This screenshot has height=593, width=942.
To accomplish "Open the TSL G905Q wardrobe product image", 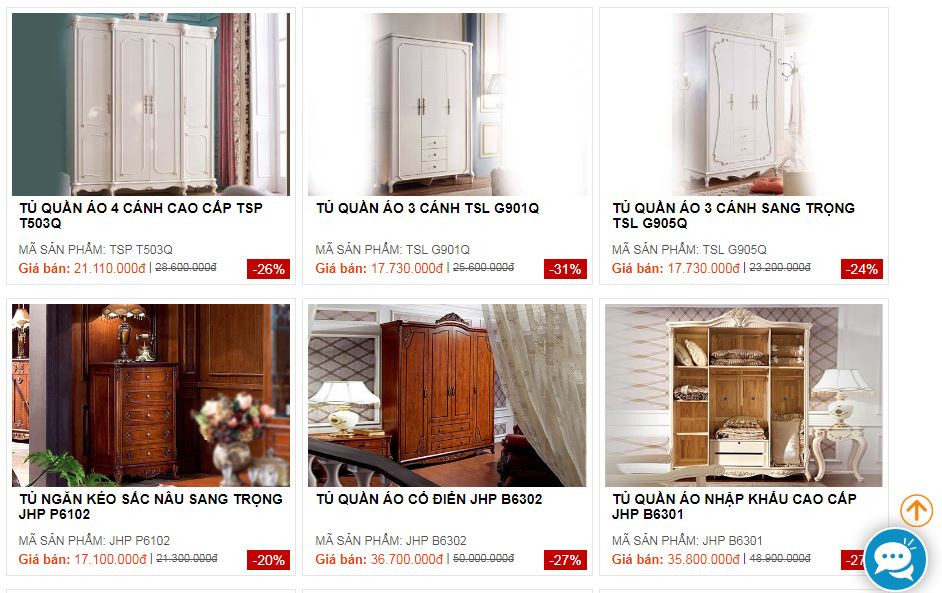I will pos(744,104).
